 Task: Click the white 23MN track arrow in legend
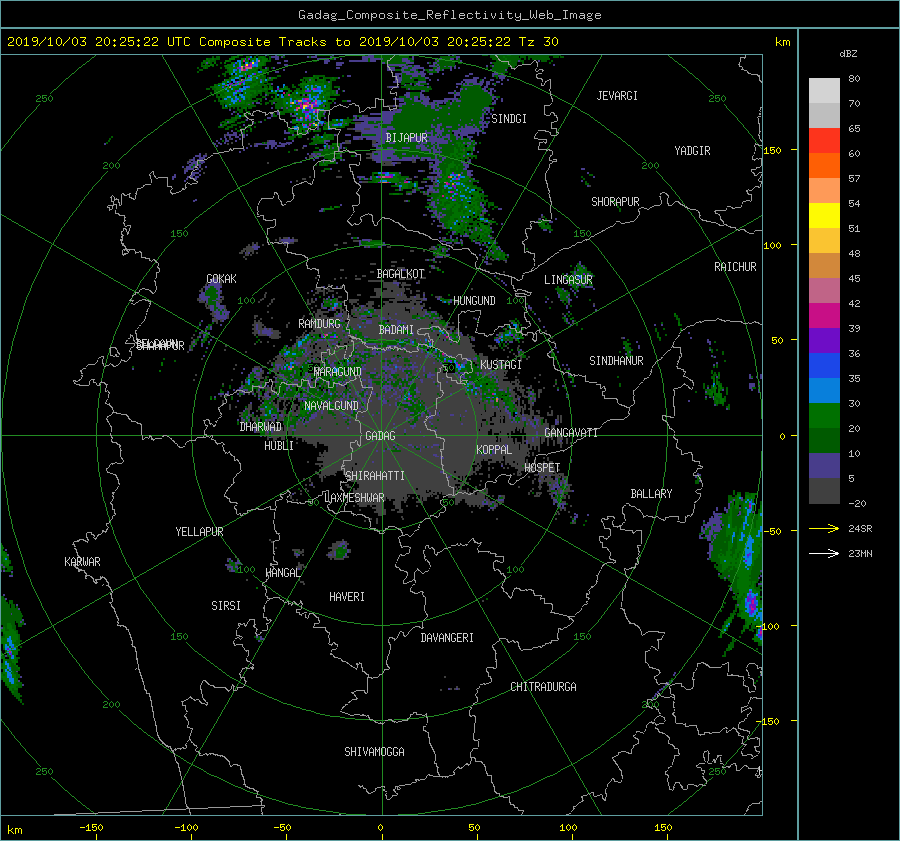tap(824, 553)
